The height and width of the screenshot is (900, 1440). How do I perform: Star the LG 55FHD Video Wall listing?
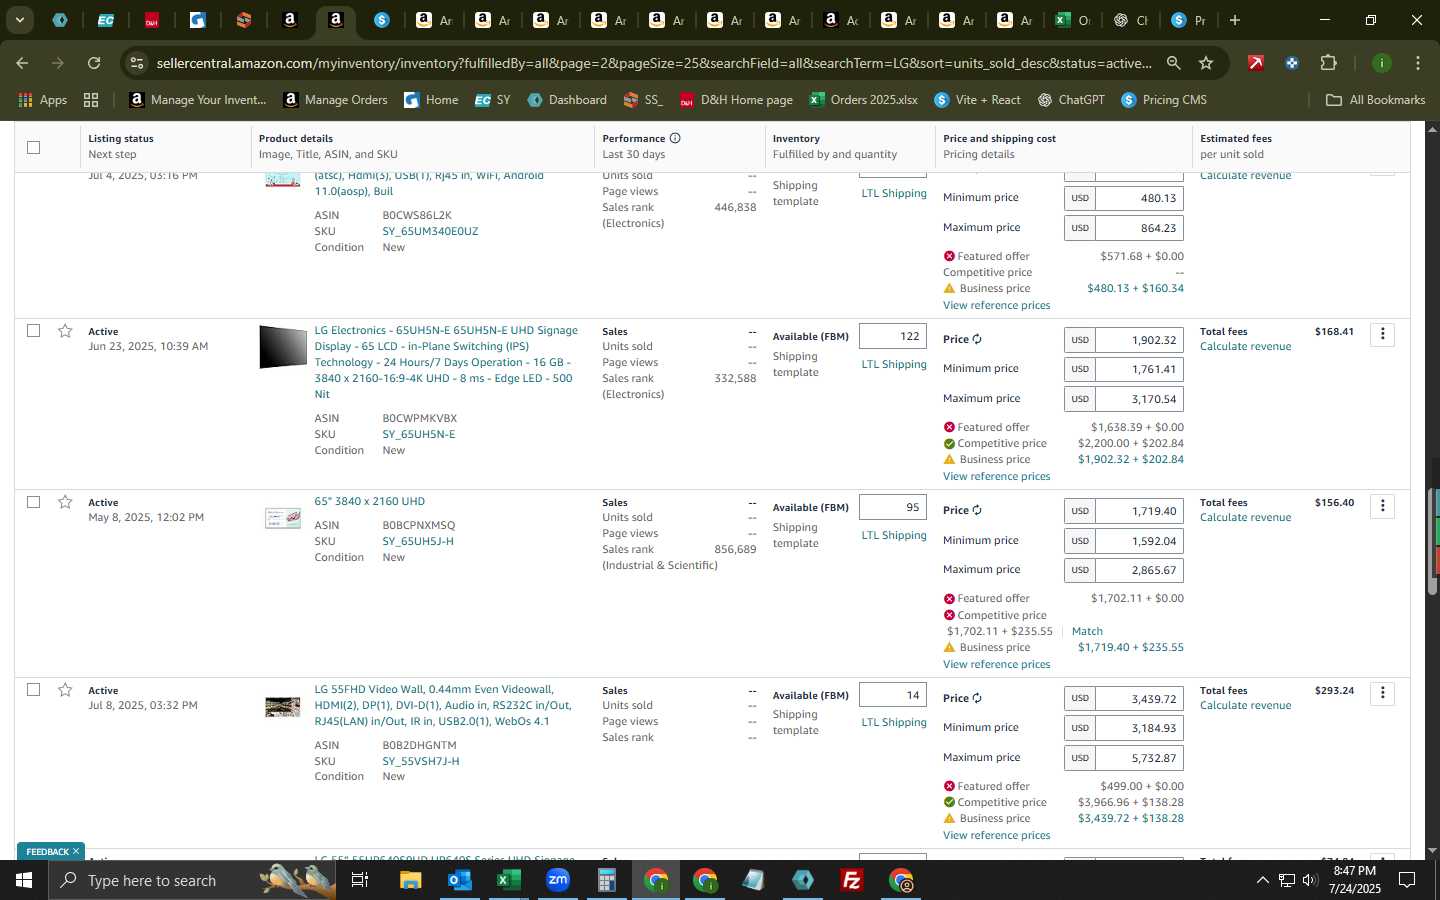coord(65,690)
